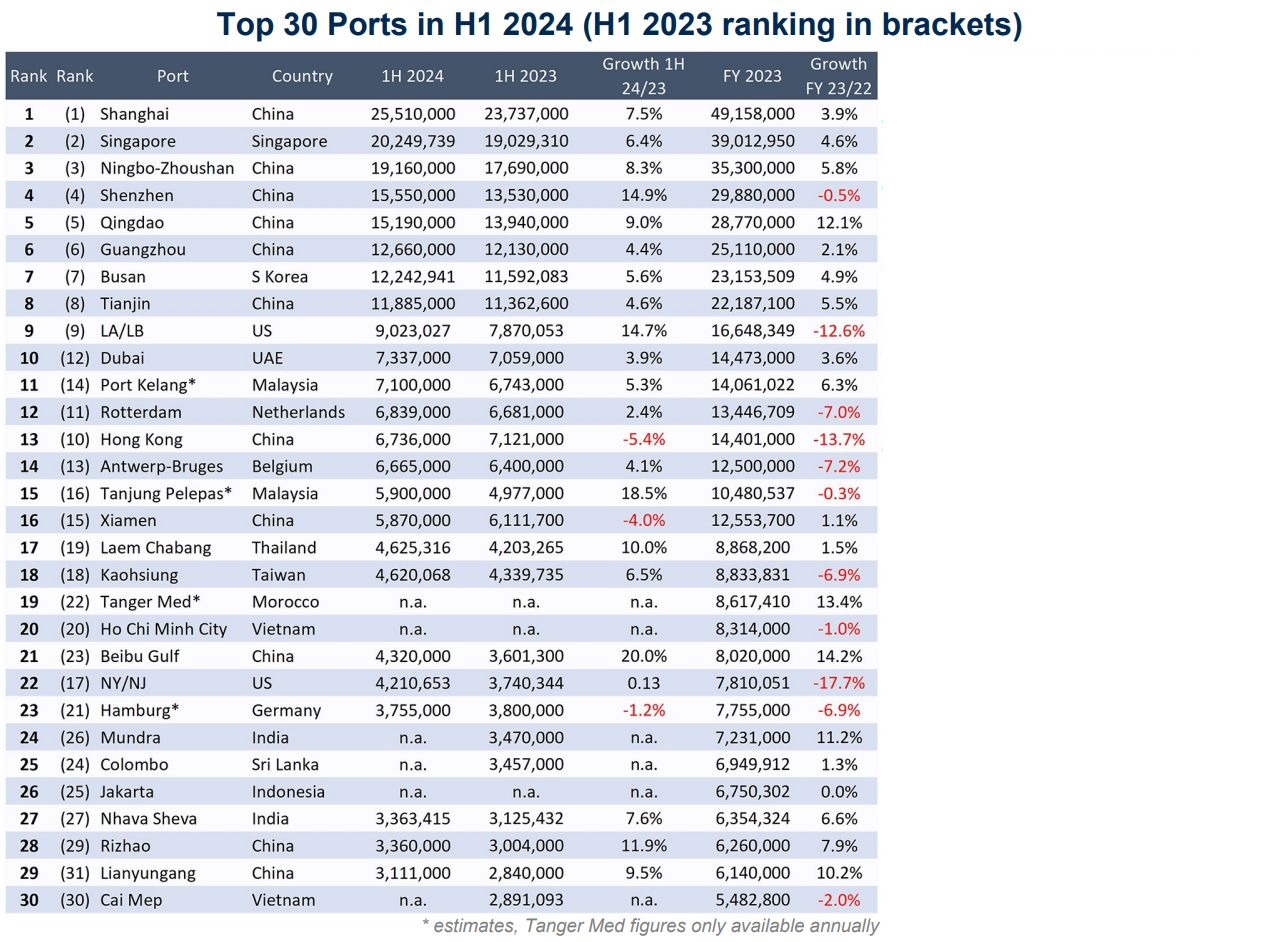
Task: Select the "Jakarta" port name
Action: pos(127,791)
